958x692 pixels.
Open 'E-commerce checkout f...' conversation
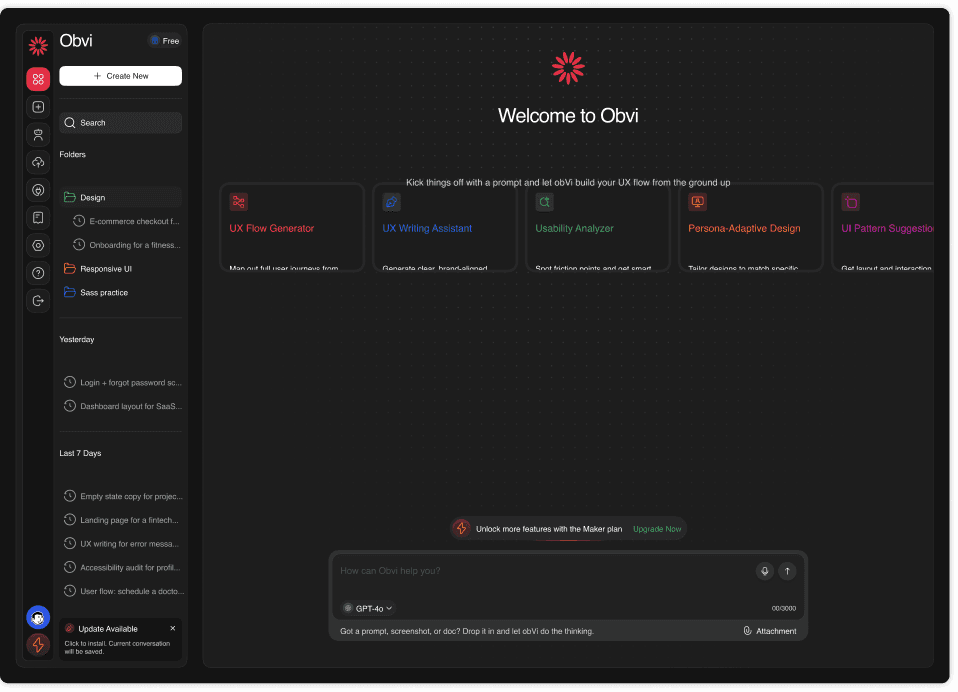click(127, 221)
